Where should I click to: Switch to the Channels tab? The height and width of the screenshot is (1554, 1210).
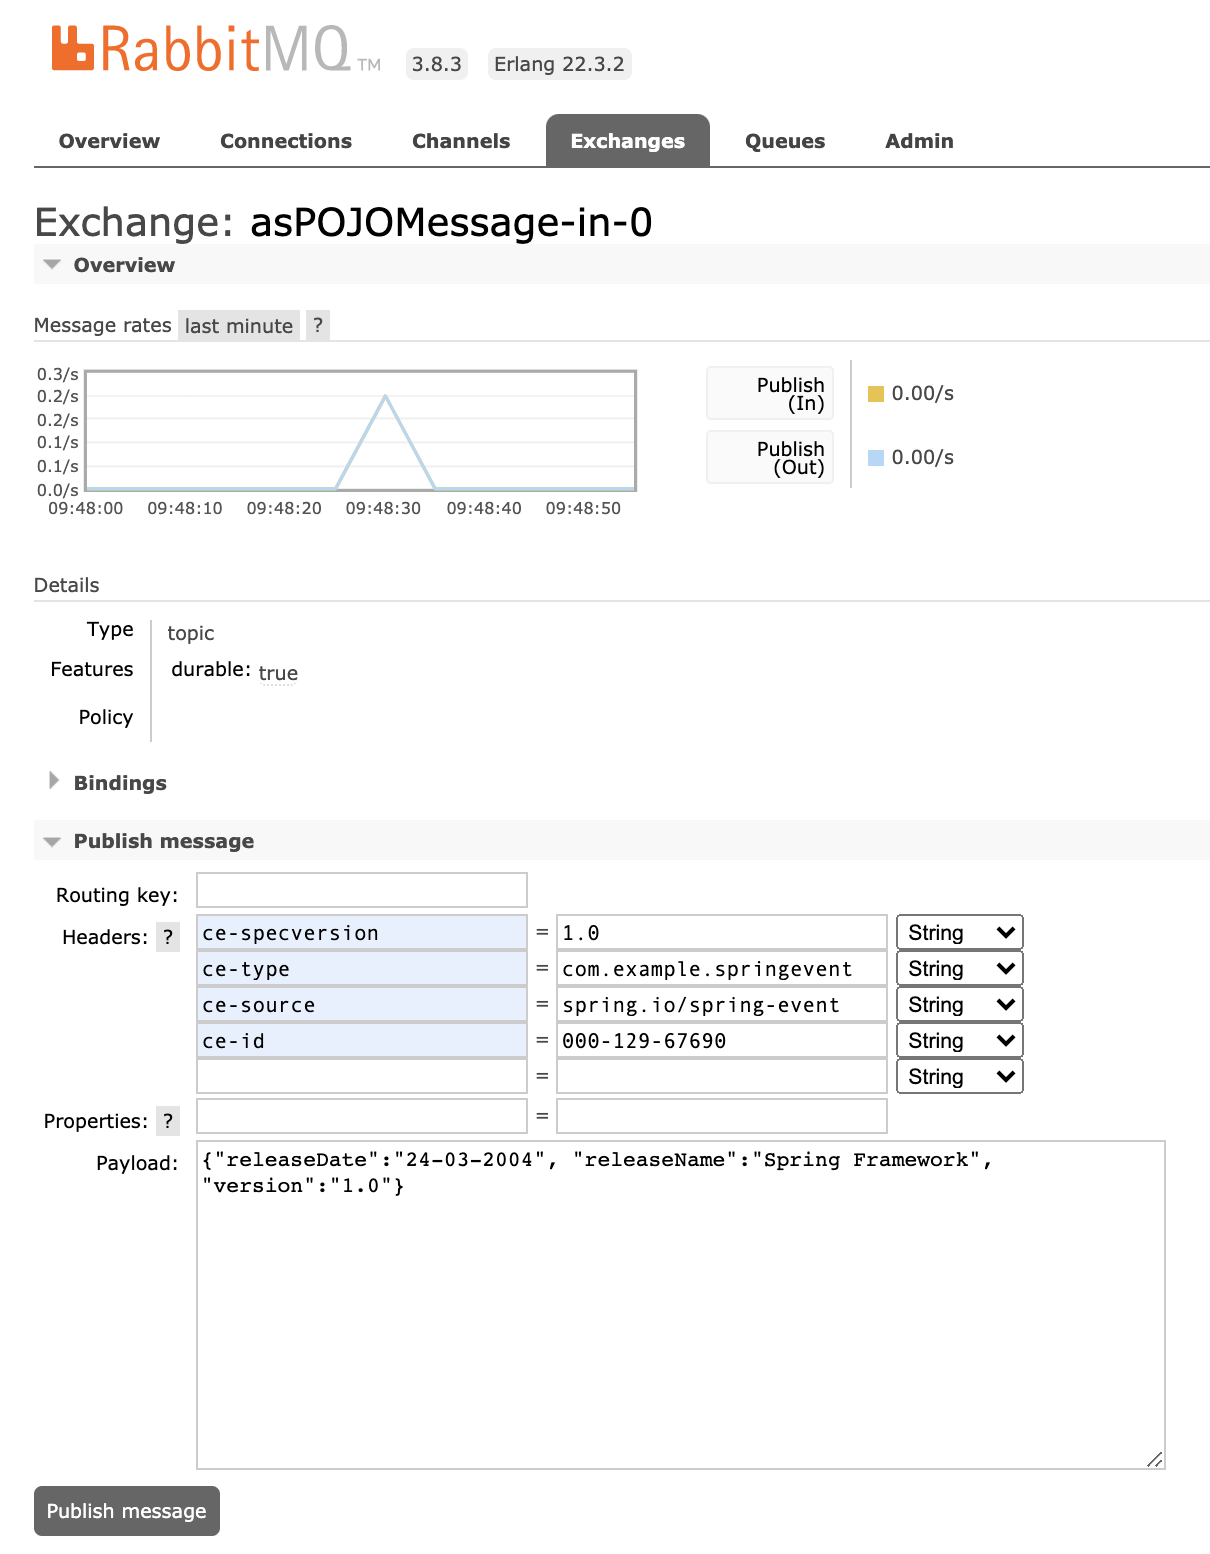point(461,141)
